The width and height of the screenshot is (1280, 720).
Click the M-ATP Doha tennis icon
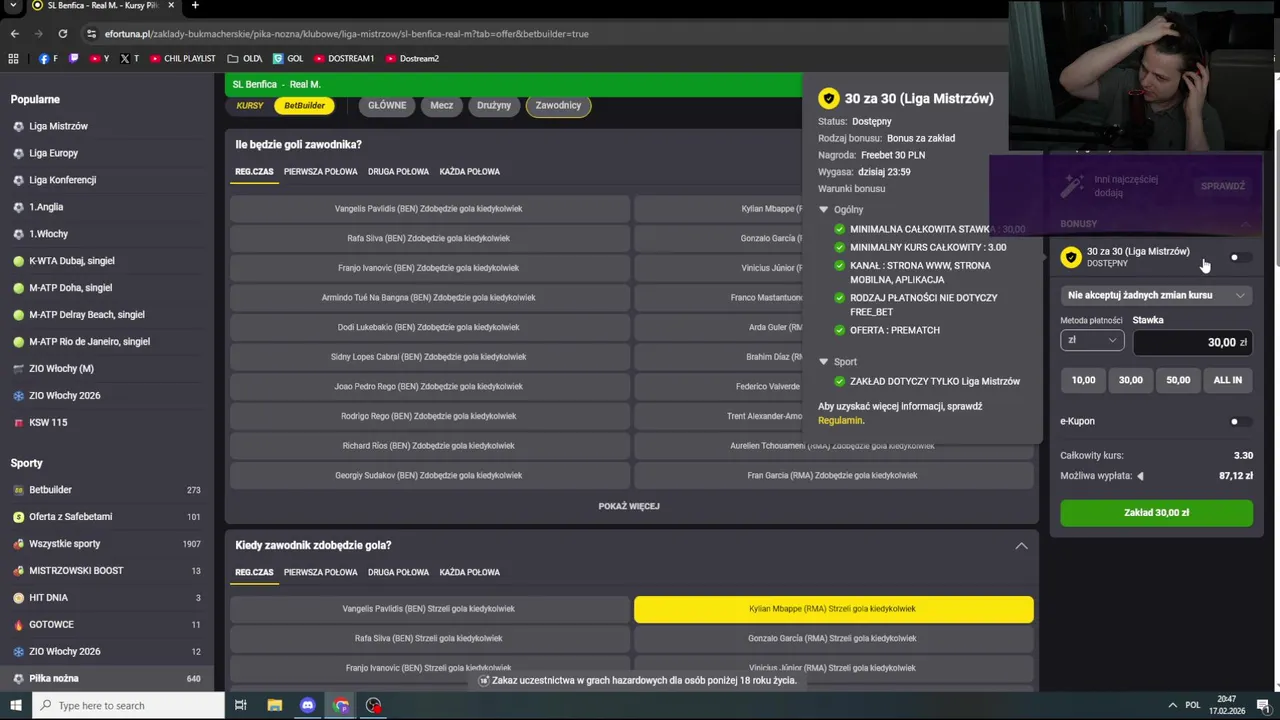(19, 288)
